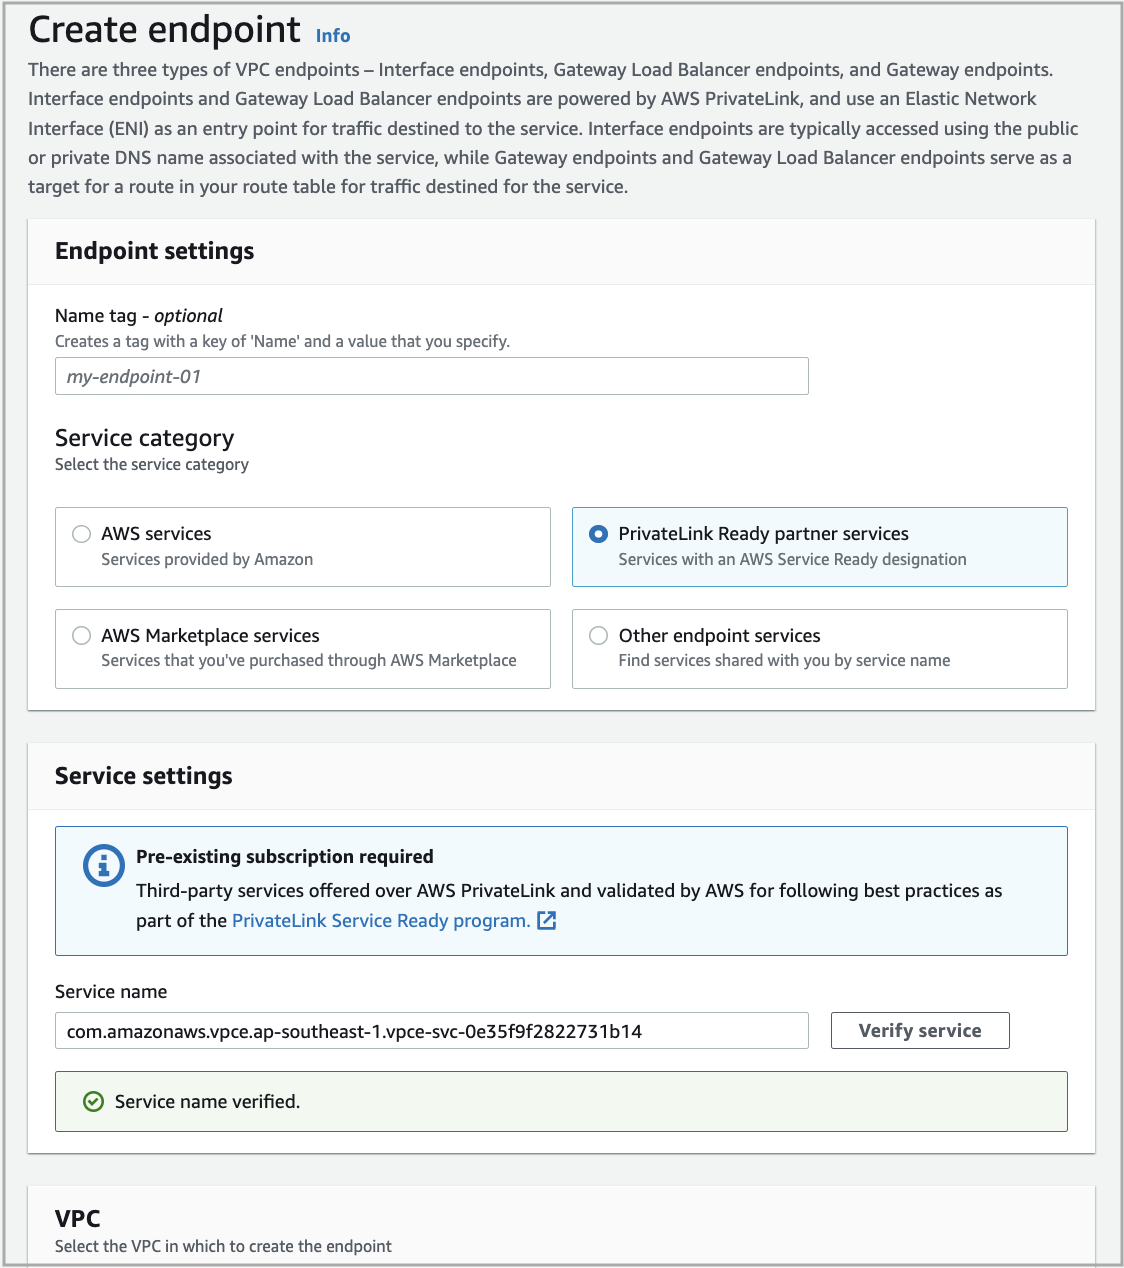Click inside the Name tag input field
The image size is (1124, 1268).
(x=431, y=376)
